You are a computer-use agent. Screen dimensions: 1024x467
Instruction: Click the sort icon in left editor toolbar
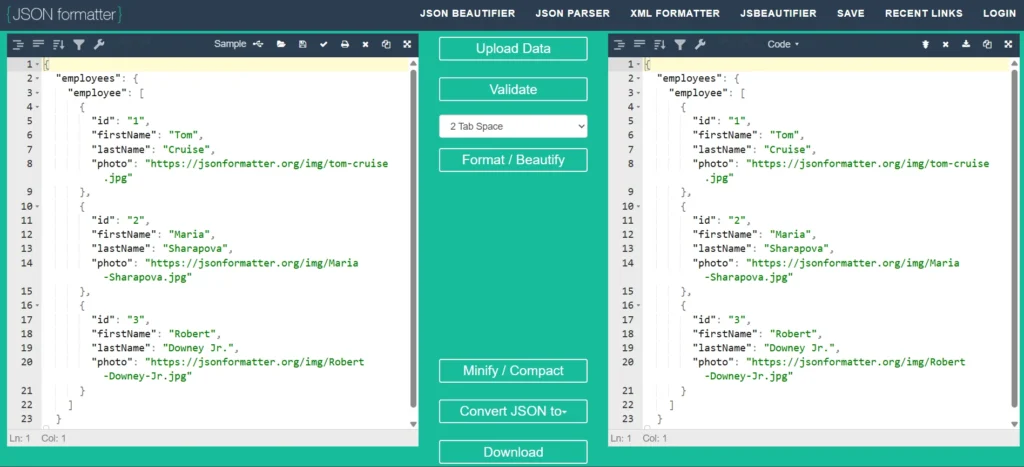tap(59, 44)
